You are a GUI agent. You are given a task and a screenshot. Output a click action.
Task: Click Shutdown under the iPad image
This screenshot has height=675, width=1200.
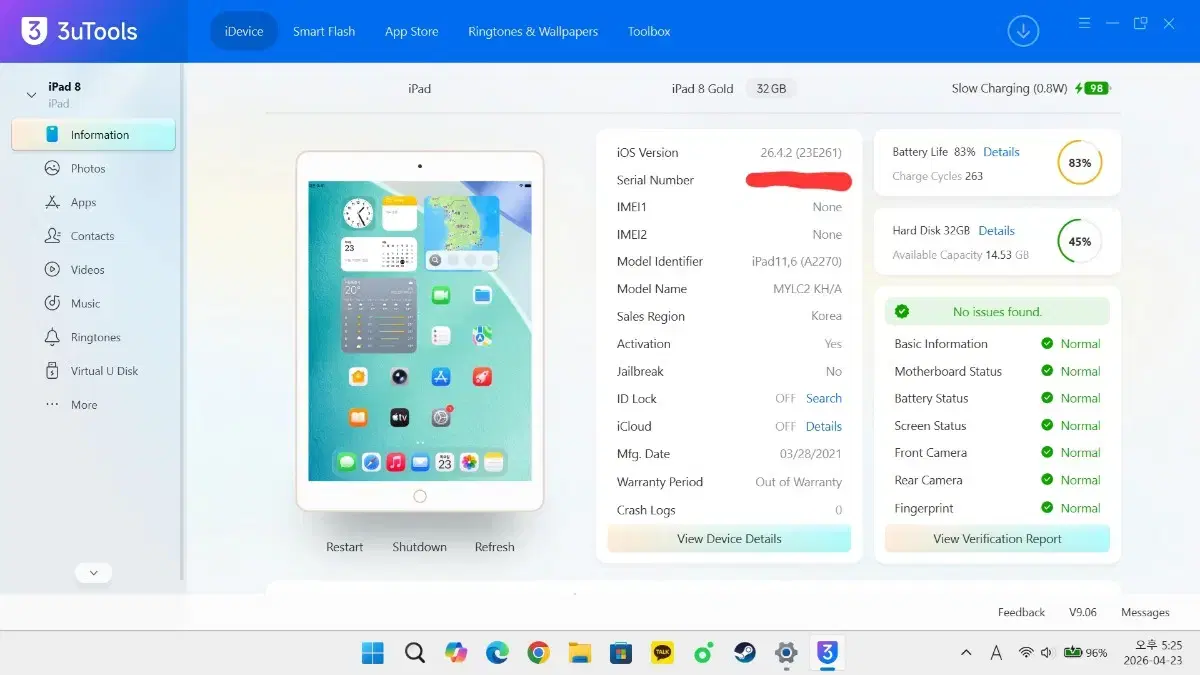(x=419, y=547)
